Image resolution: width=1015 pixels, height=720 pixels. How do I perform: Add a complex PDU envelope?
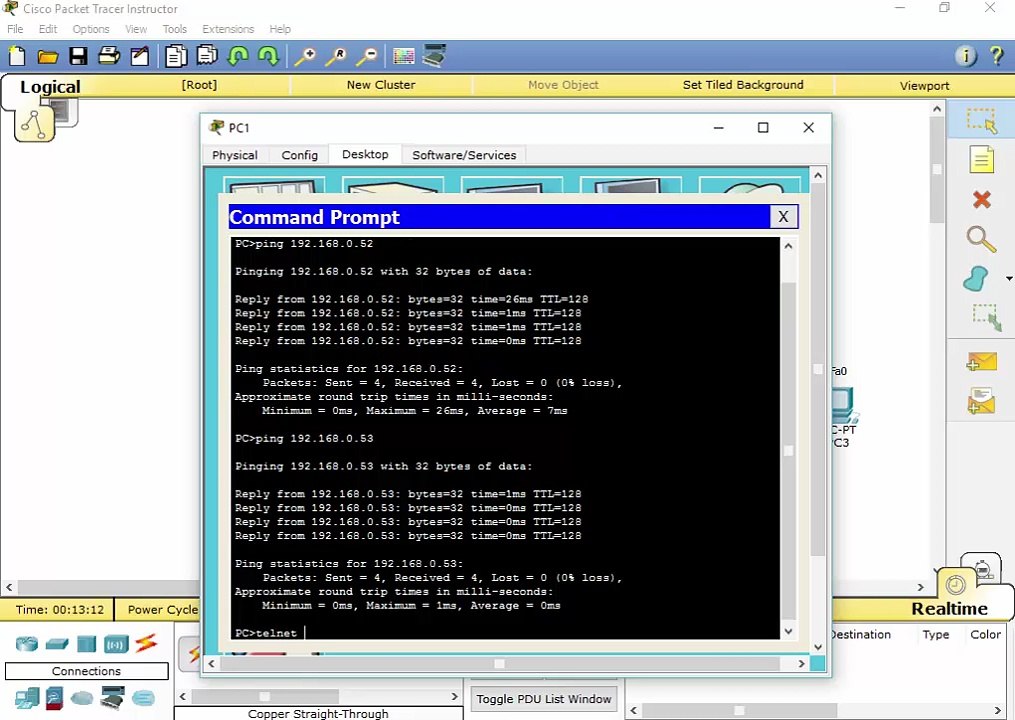[981, 401]
